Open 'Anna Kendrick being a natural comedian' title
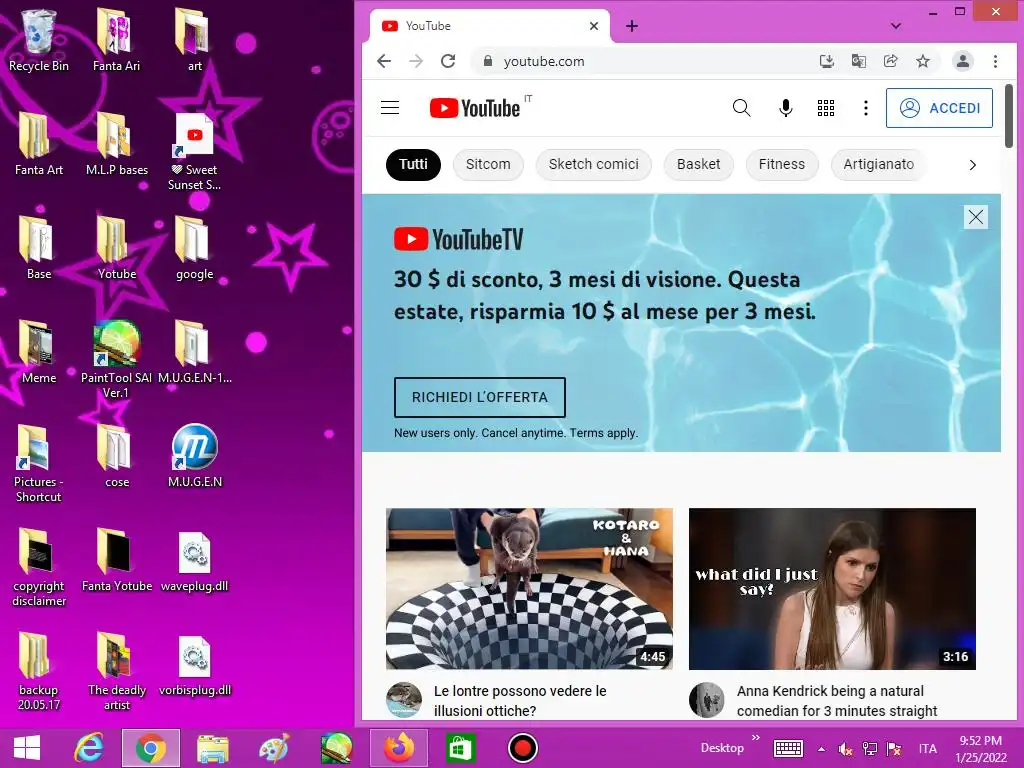The height and width of the screenshot is (768, 1024). (837, 701)
